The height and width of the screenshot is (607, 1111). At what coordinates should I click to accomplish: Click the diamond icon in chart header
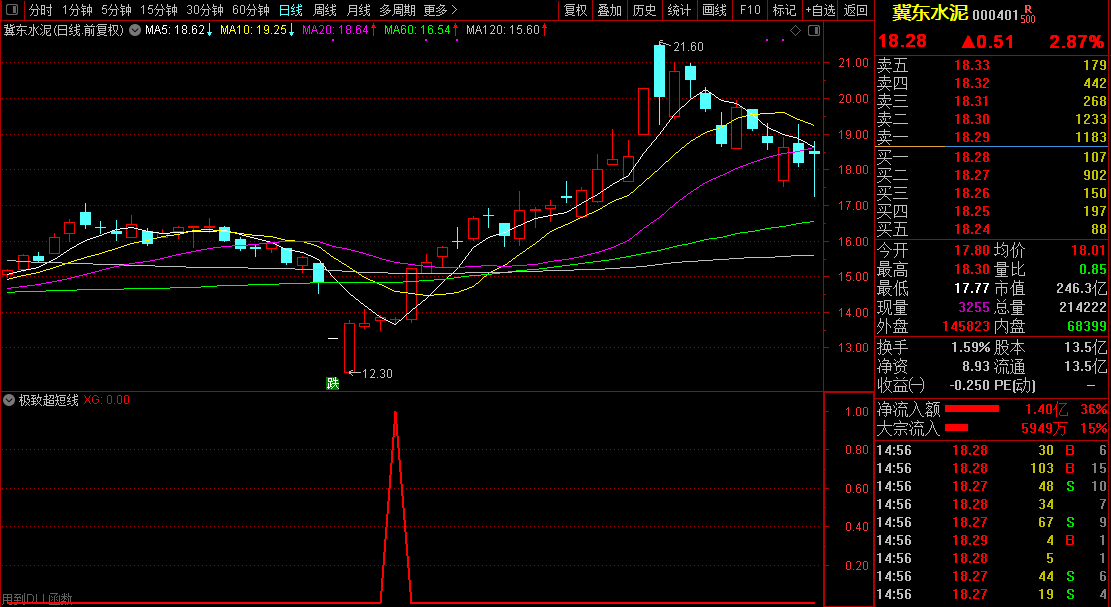pyautogui.click(x=795, y=30)
